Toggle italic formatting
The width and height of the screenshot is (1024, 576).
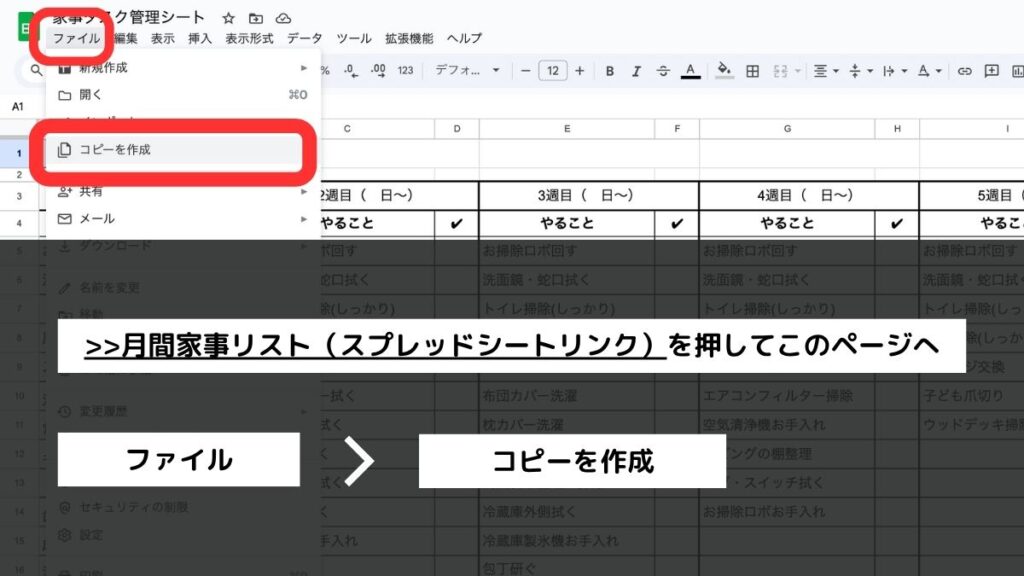coord(636,71)
